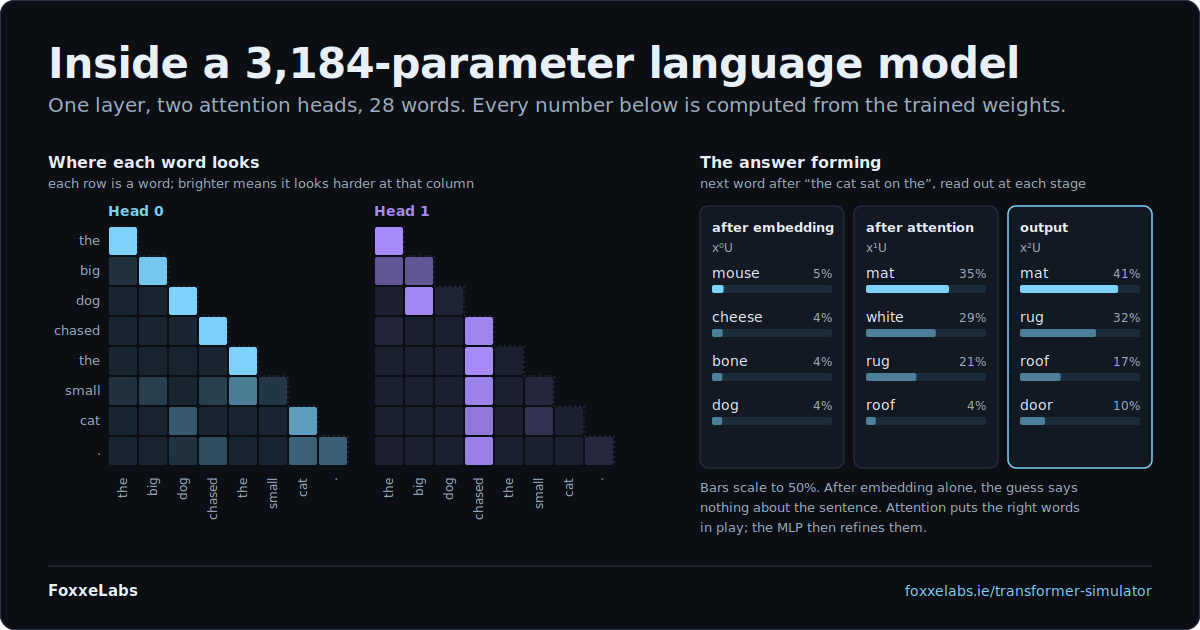
Task: Click the "big" column label under Head 0
Action: [x=153, y=488]
